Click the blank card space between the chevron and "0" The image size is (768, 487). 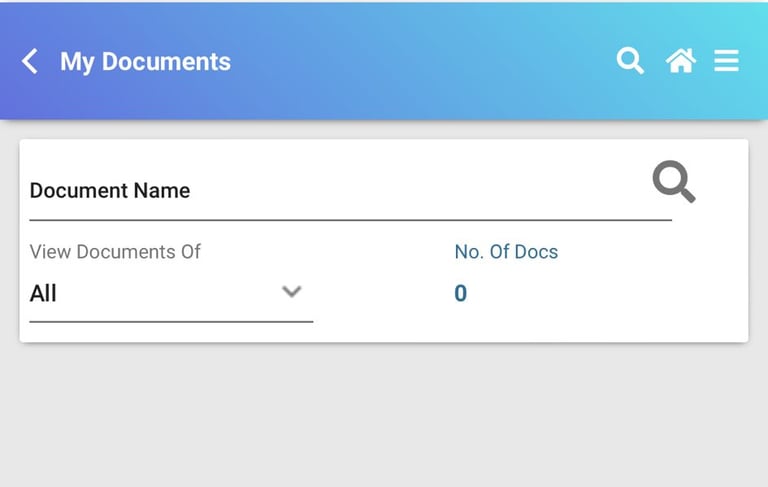pos(380,293)
